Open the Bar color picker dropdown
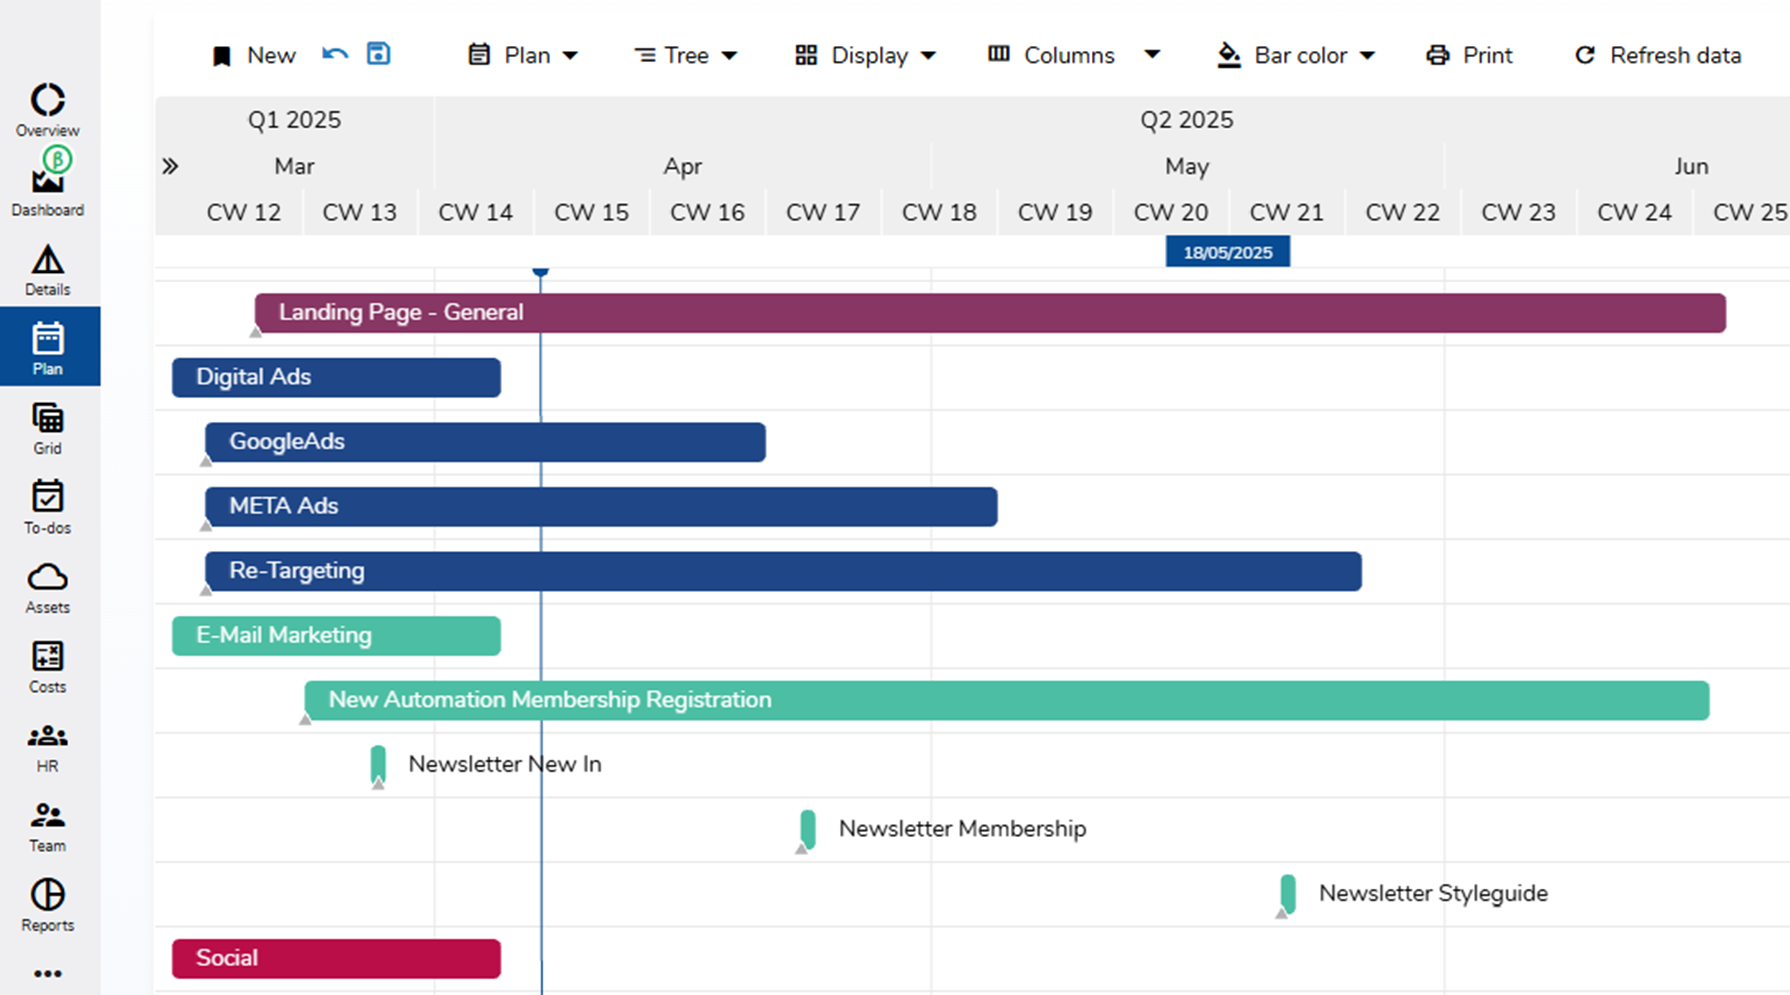Screen dimensions: 1790x995 point(1296,55)
